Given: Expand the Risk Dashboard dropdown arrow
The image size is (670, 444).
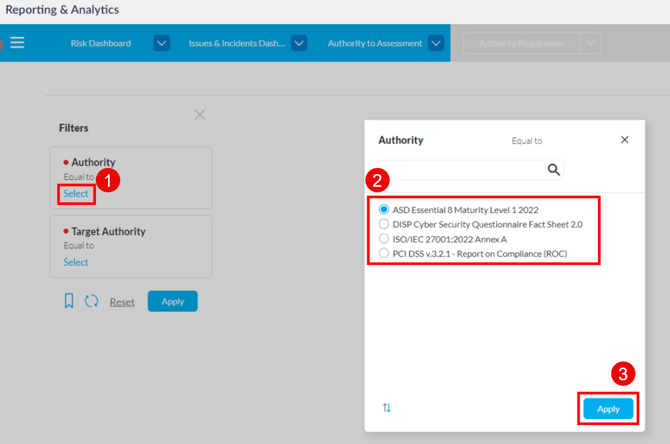Looking at the screenshot, I should click(x=161, y=44).
